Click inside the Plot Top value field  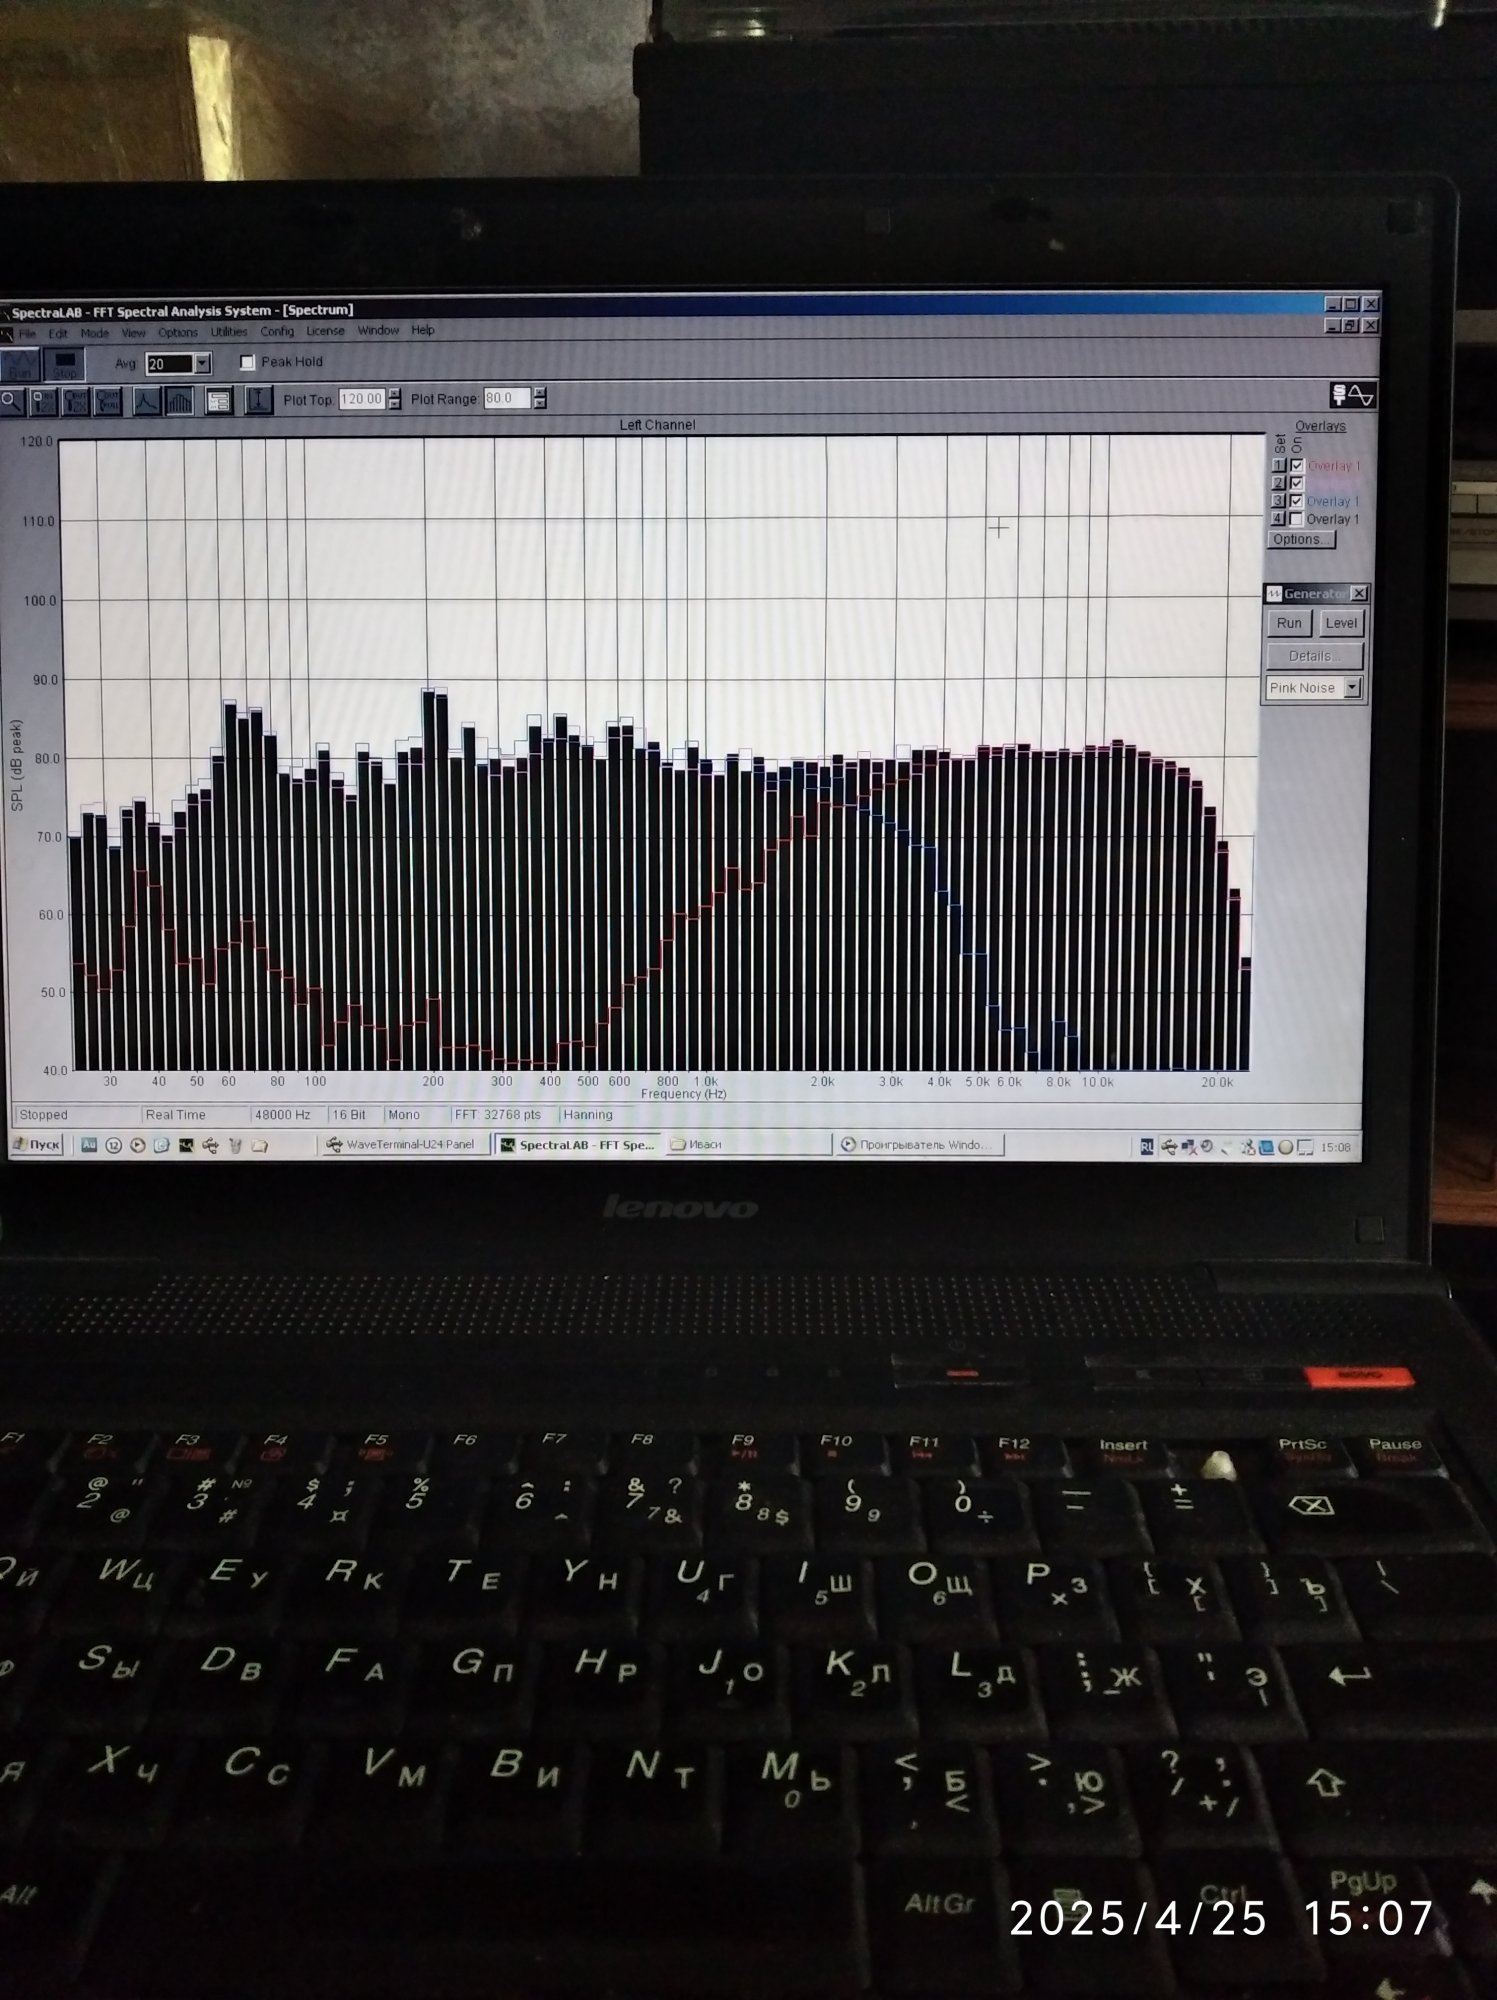point(362,399)
